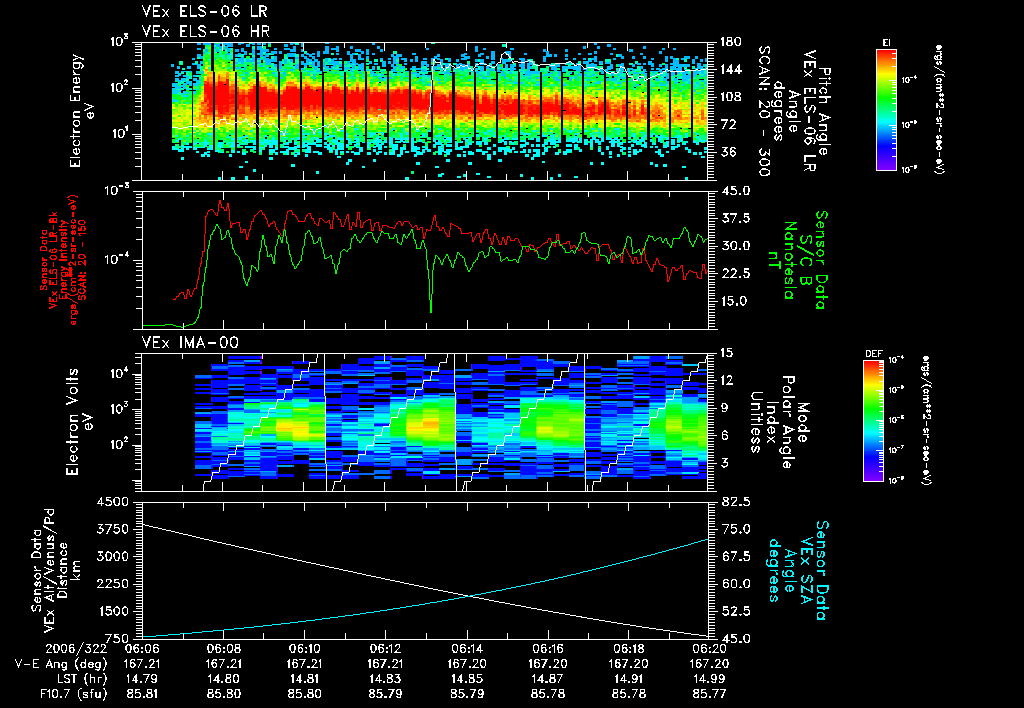Click the 06:06 time tick label
Screen dimensions: 1024x708
point(142,650)
